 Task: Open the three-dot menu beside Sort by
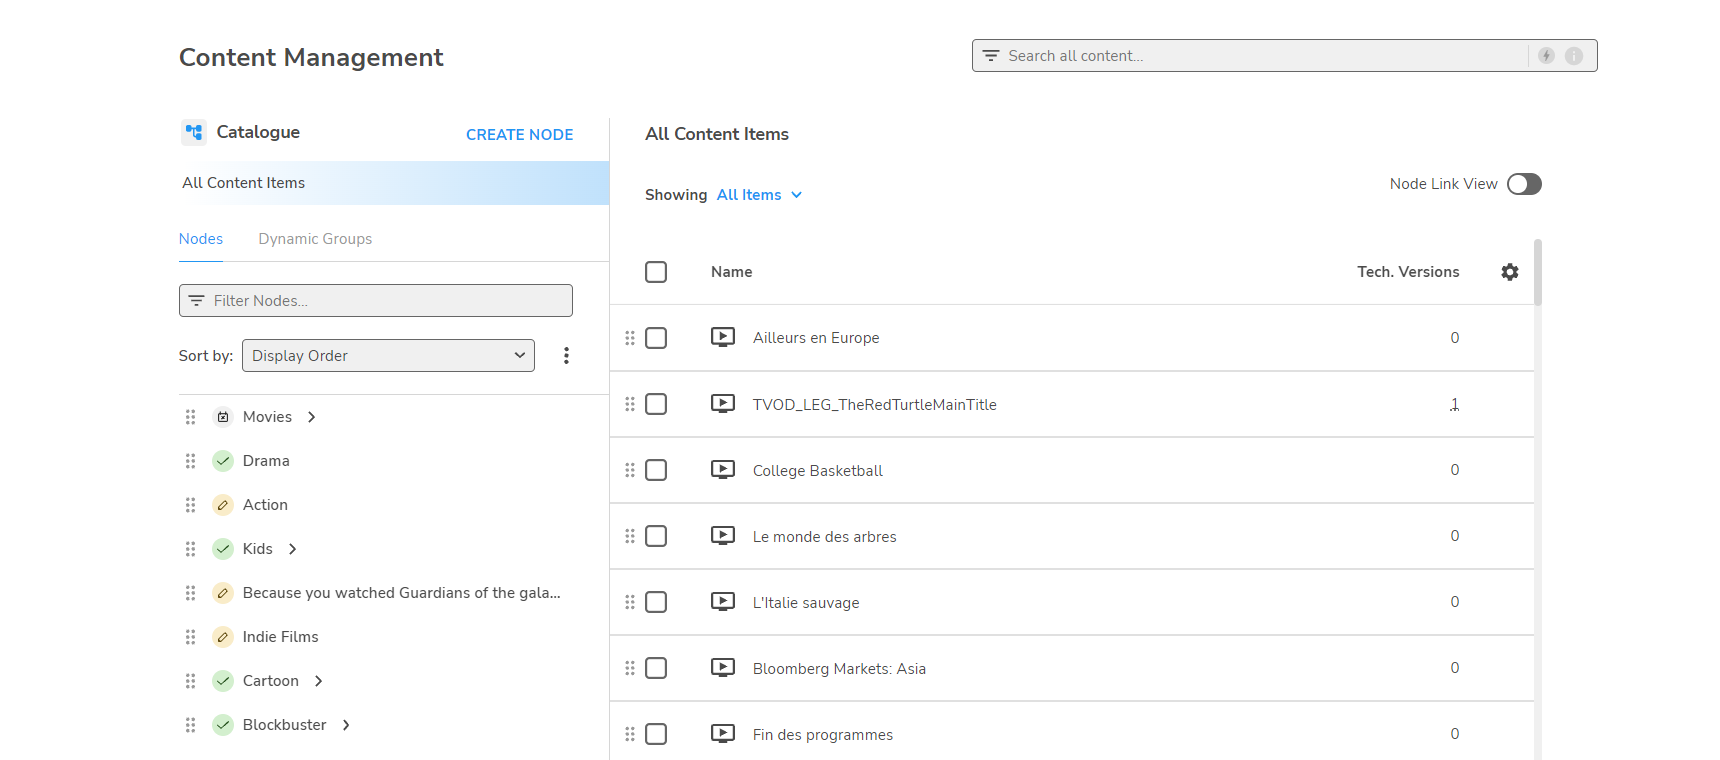tap(566, 356)
